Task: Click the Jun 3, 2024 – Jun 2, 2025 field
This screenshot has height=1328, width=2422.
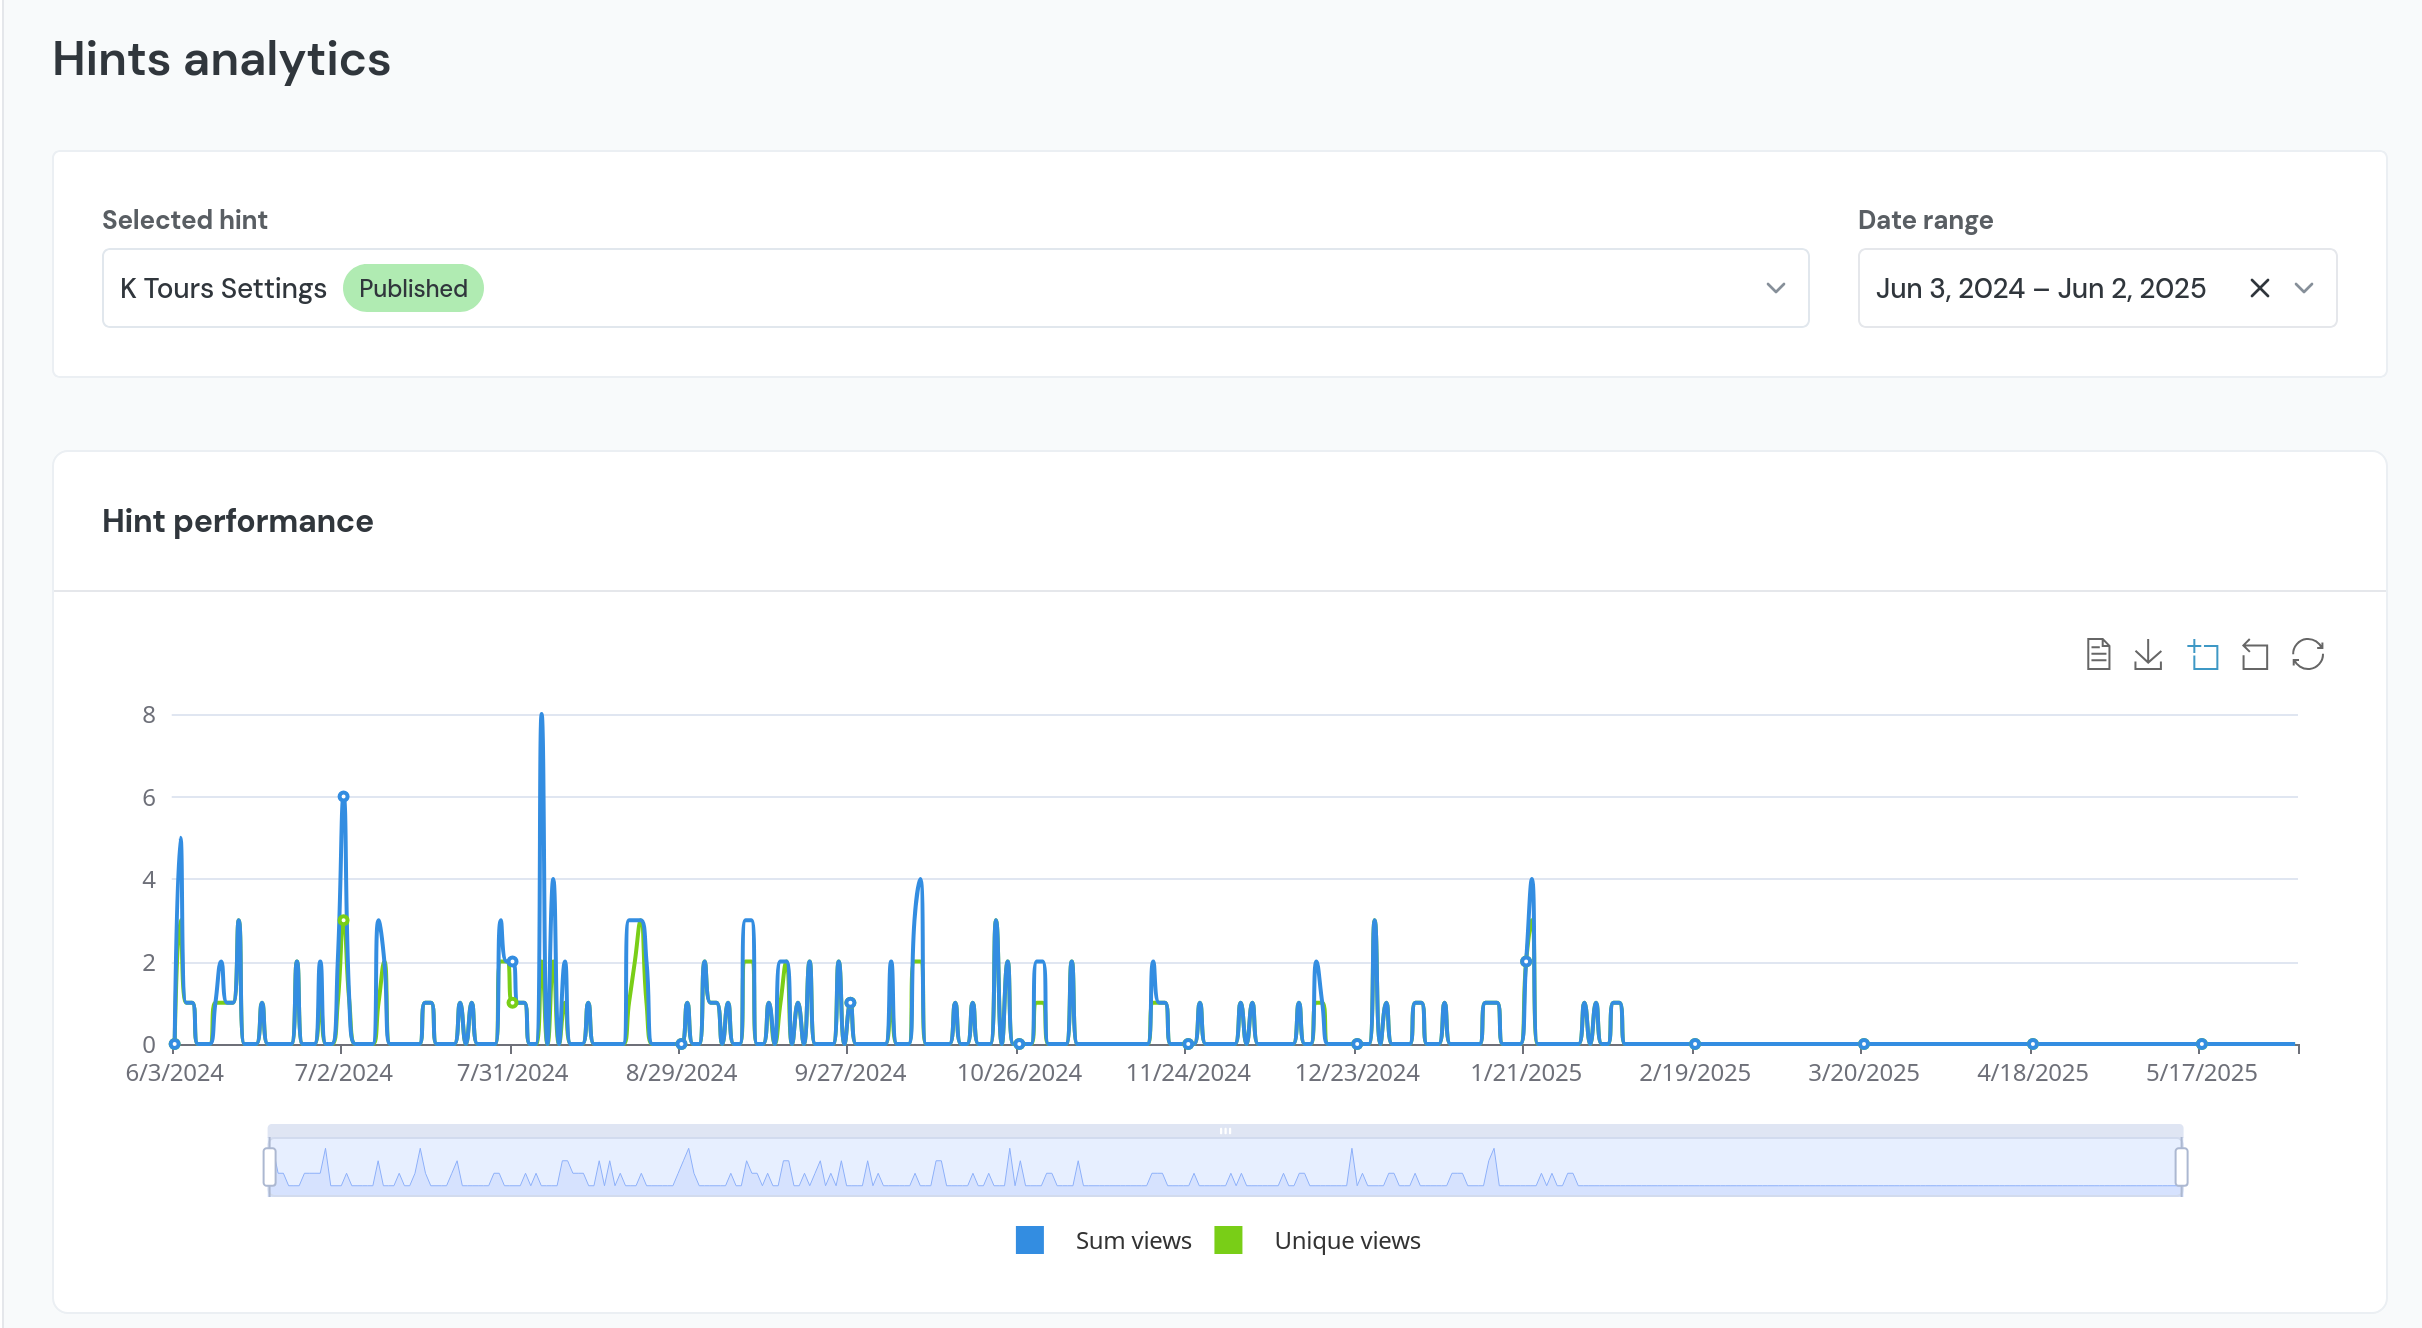Action: click(x=2040, y=288)
